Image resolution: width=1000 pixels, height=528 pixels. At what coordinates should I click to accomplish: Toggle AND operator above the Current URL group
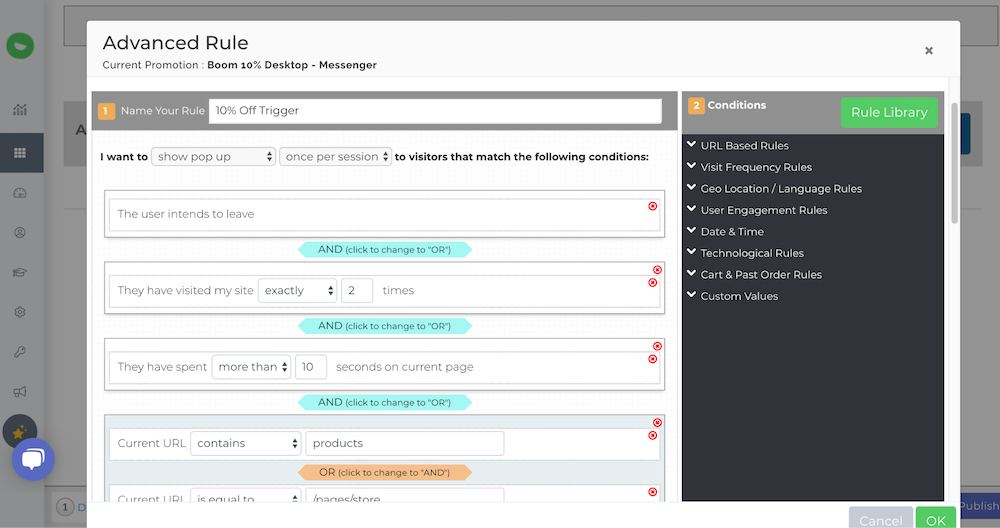[x=385, y=402]
